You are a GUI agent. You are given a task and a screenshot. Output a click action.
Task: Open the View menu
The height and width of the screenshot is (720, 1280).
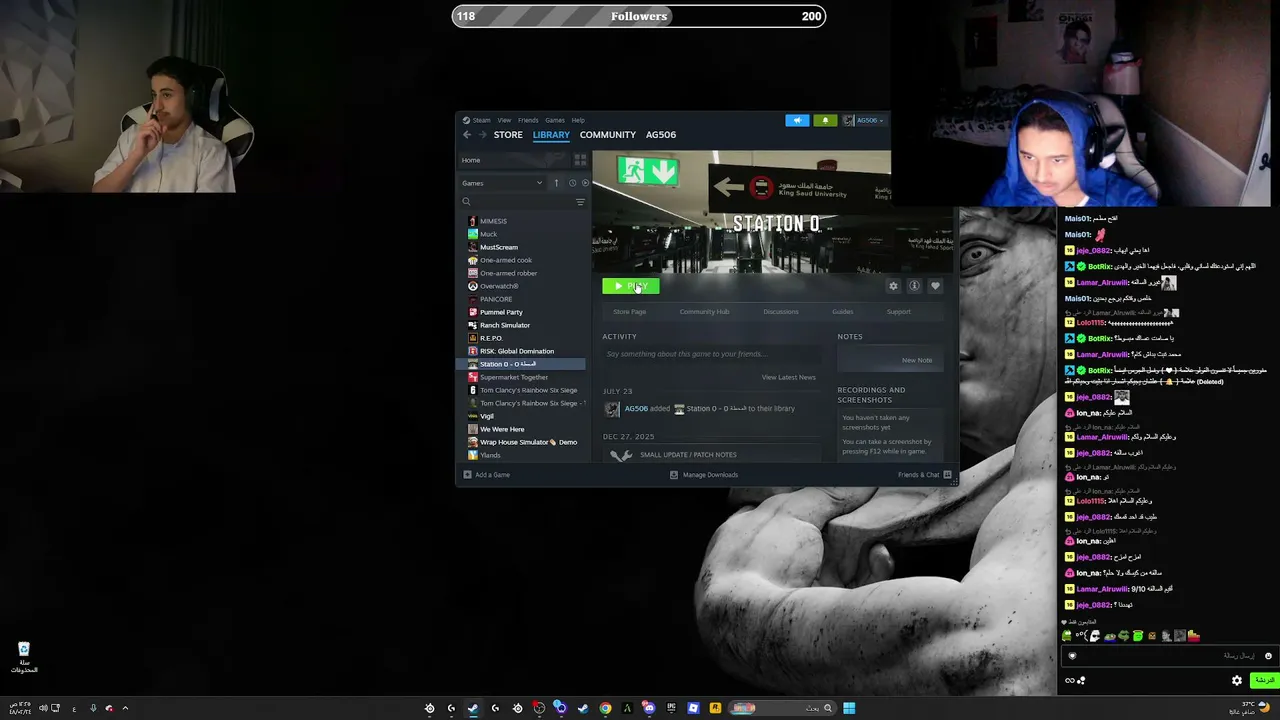tap(504, 120)
